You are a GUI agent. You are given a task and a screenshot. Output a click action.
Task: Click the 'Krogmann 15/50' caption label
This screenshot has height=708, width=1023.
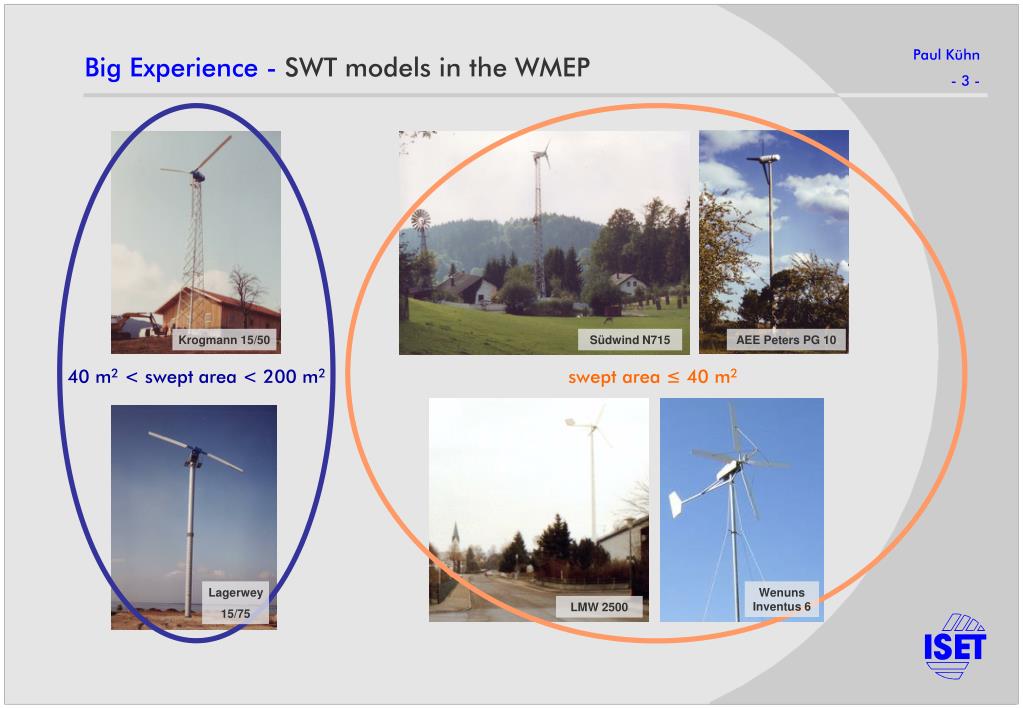pos(224,340)
